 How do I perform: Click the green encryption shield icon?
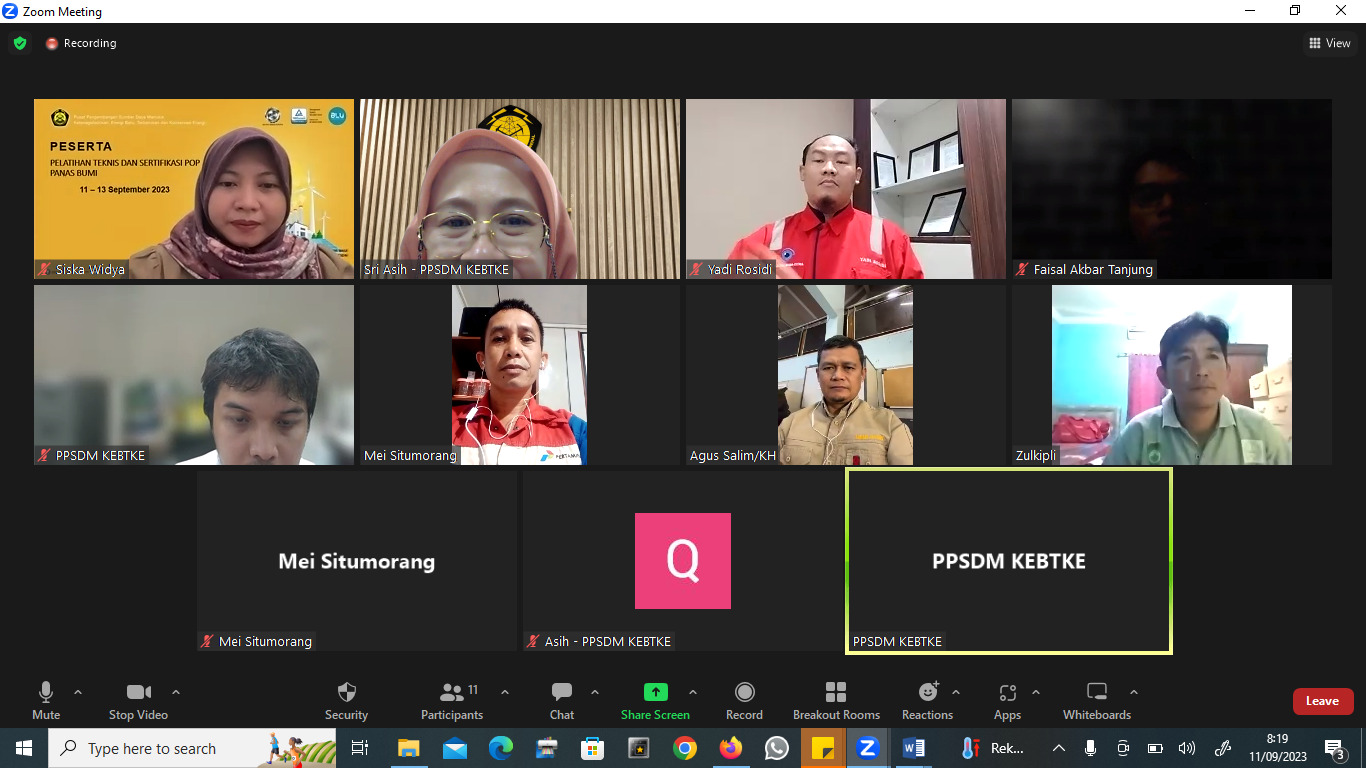20,43
